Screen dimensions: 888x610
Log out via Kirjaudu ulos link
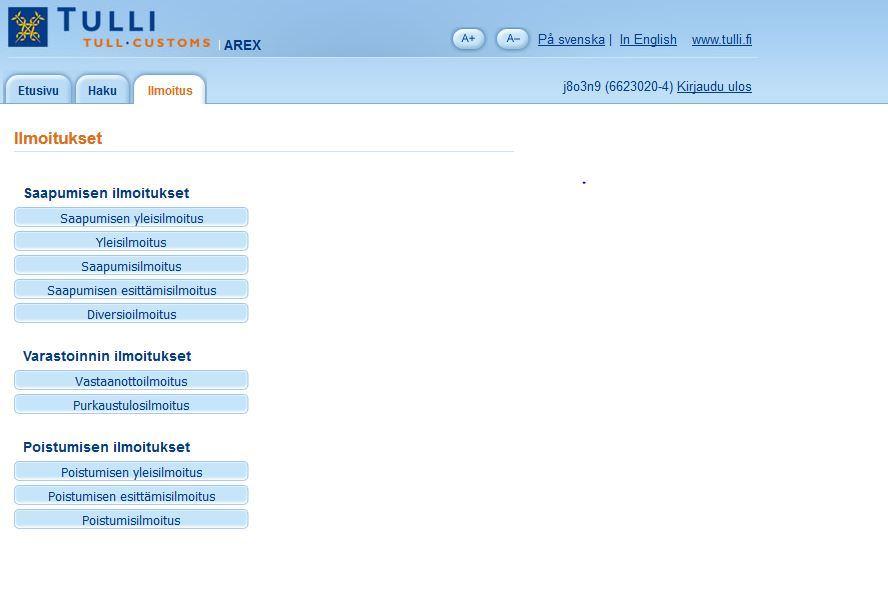click(714, 87)
